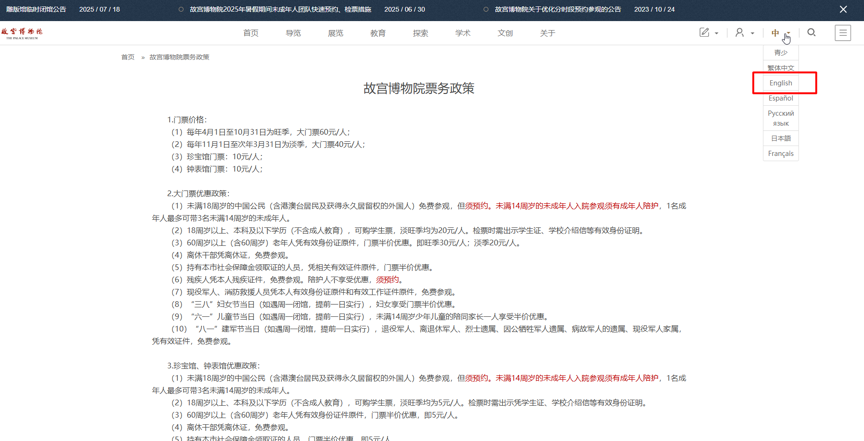The width and height of the screenshot is (864, 441).
Task: Click the edit/pencil icon in header
Action: pos(704,33)
